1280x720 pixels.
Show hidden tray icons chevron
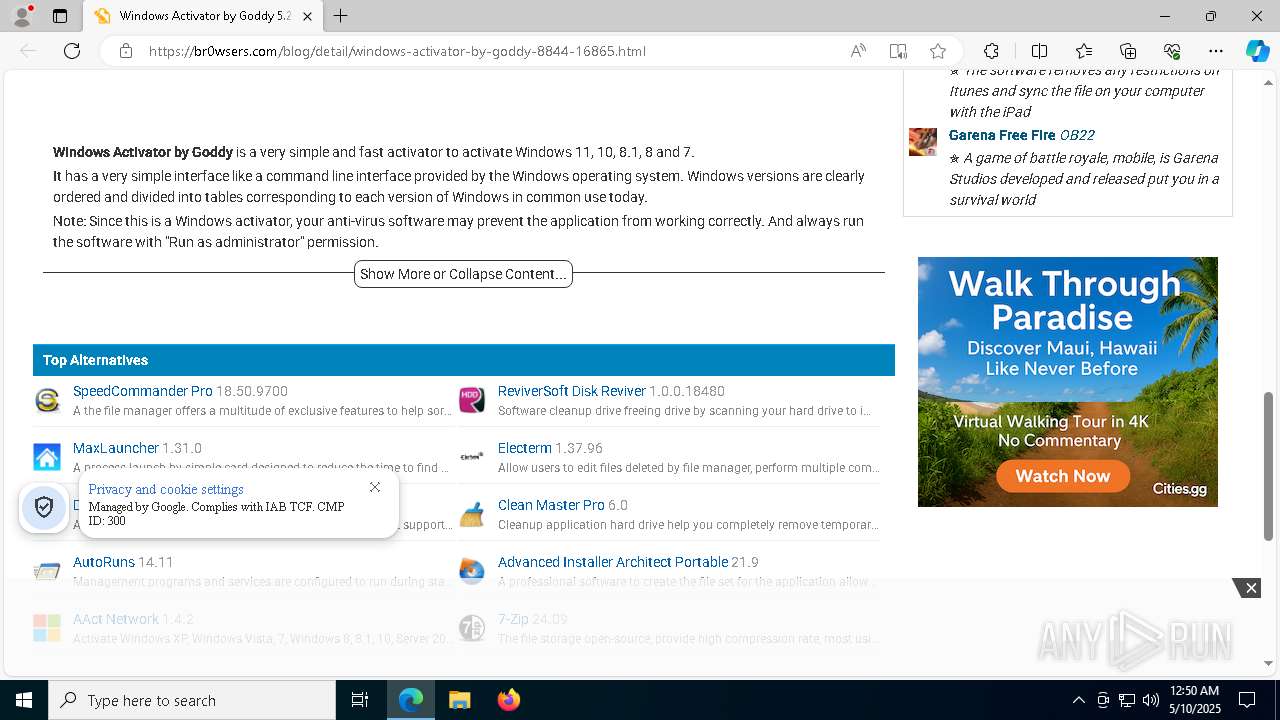click(x=1078, y=700)
